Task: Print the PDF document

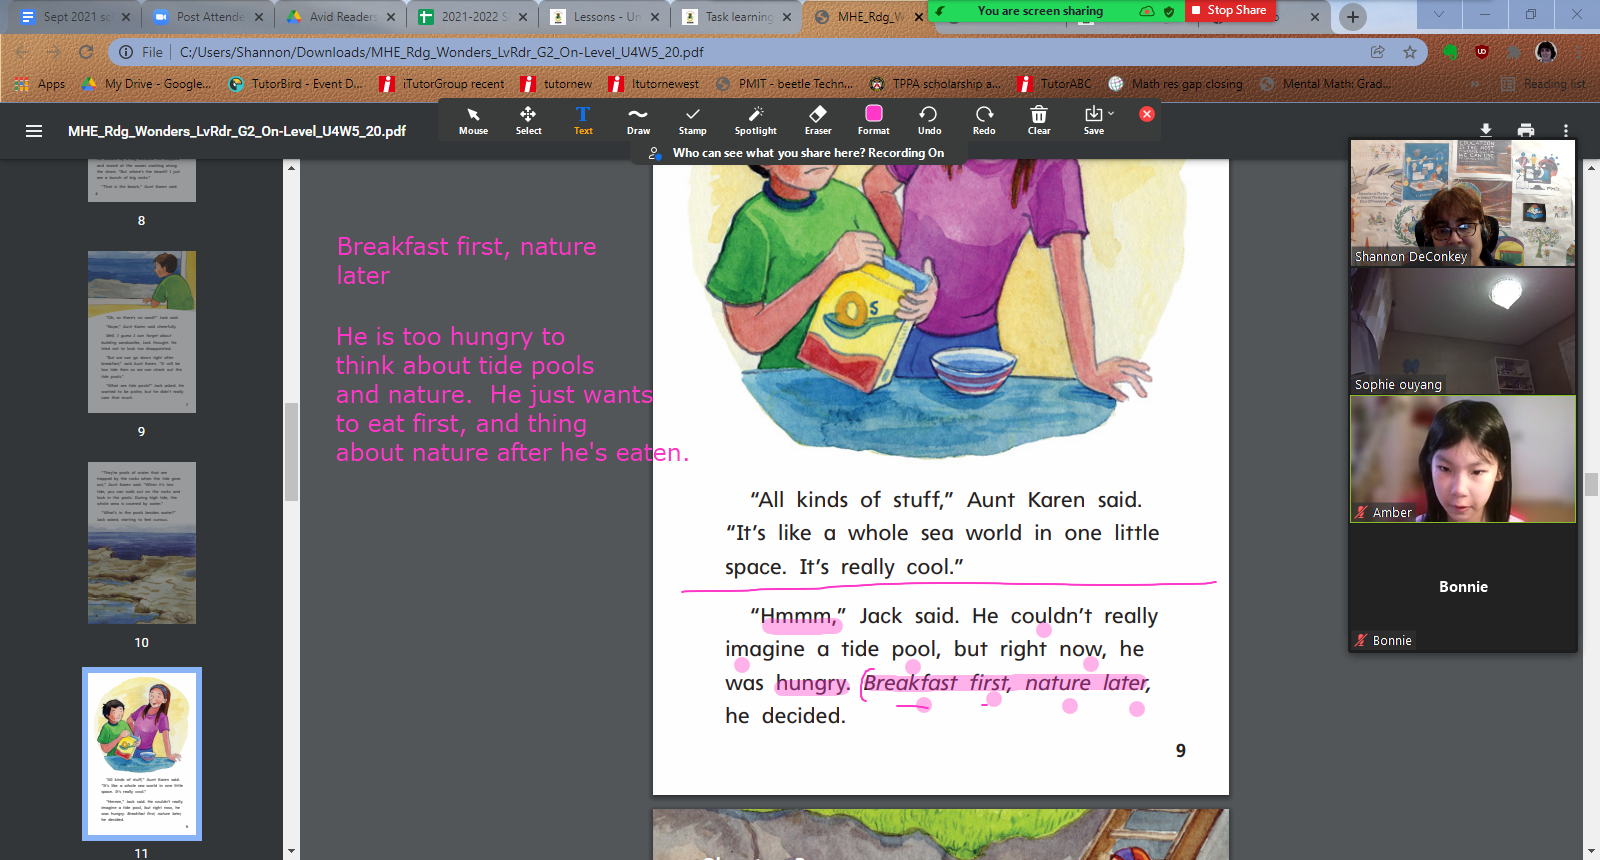Action: (1526, 130)
